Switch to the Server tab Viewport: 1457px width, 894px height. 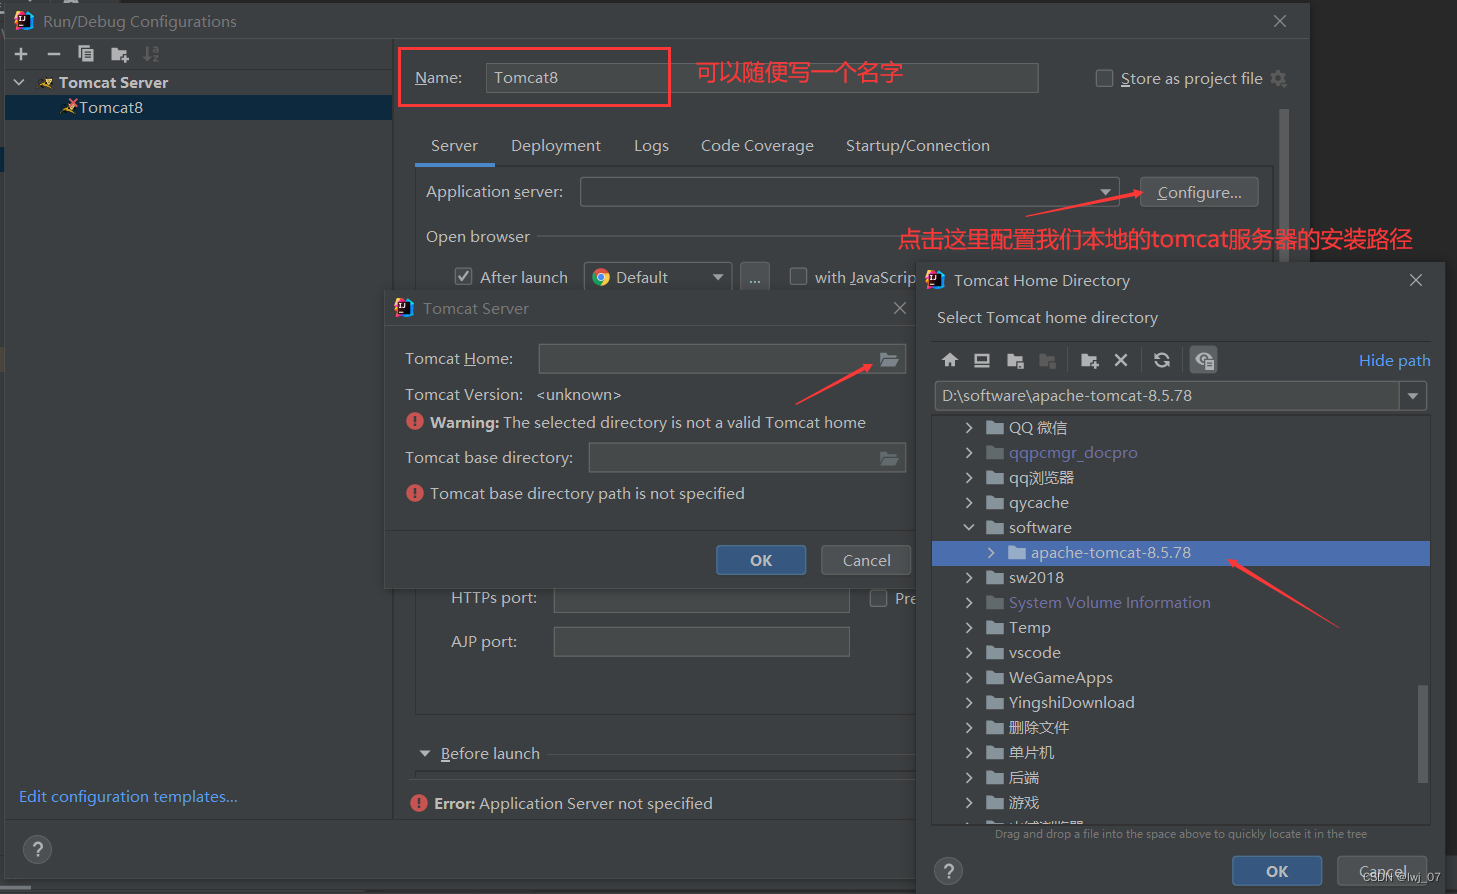coord(454,145)
